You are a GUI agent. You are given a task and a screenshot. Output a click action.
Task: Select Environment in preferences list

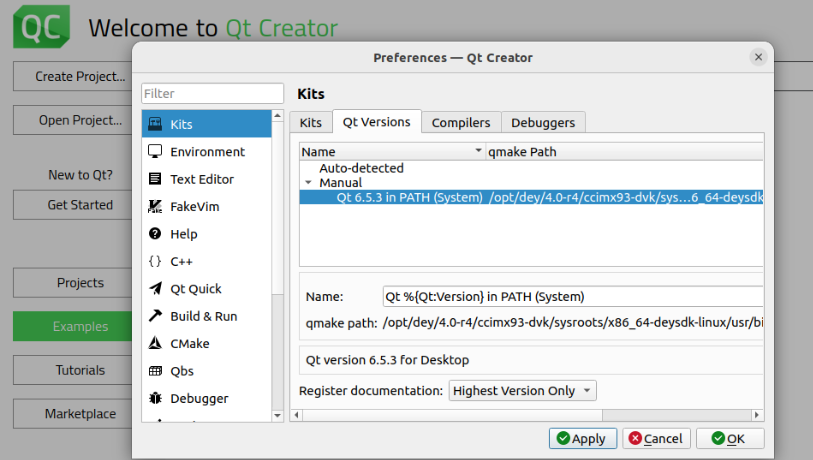tap(206, 151)
